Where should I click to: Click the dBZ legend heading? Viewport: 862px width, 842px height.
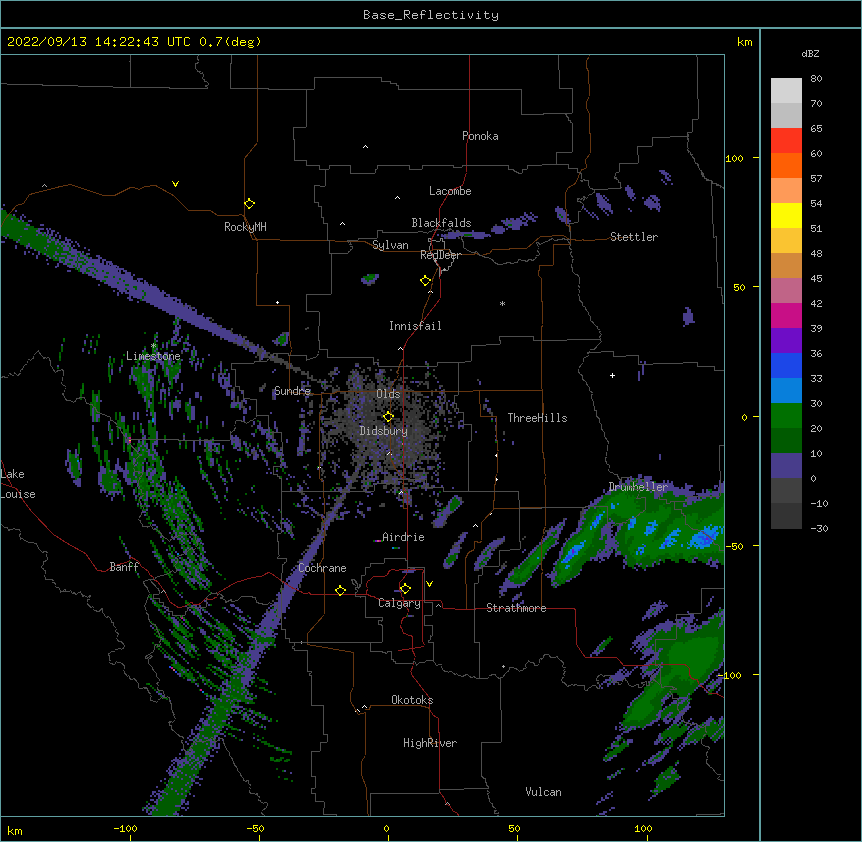coord(810,54)
